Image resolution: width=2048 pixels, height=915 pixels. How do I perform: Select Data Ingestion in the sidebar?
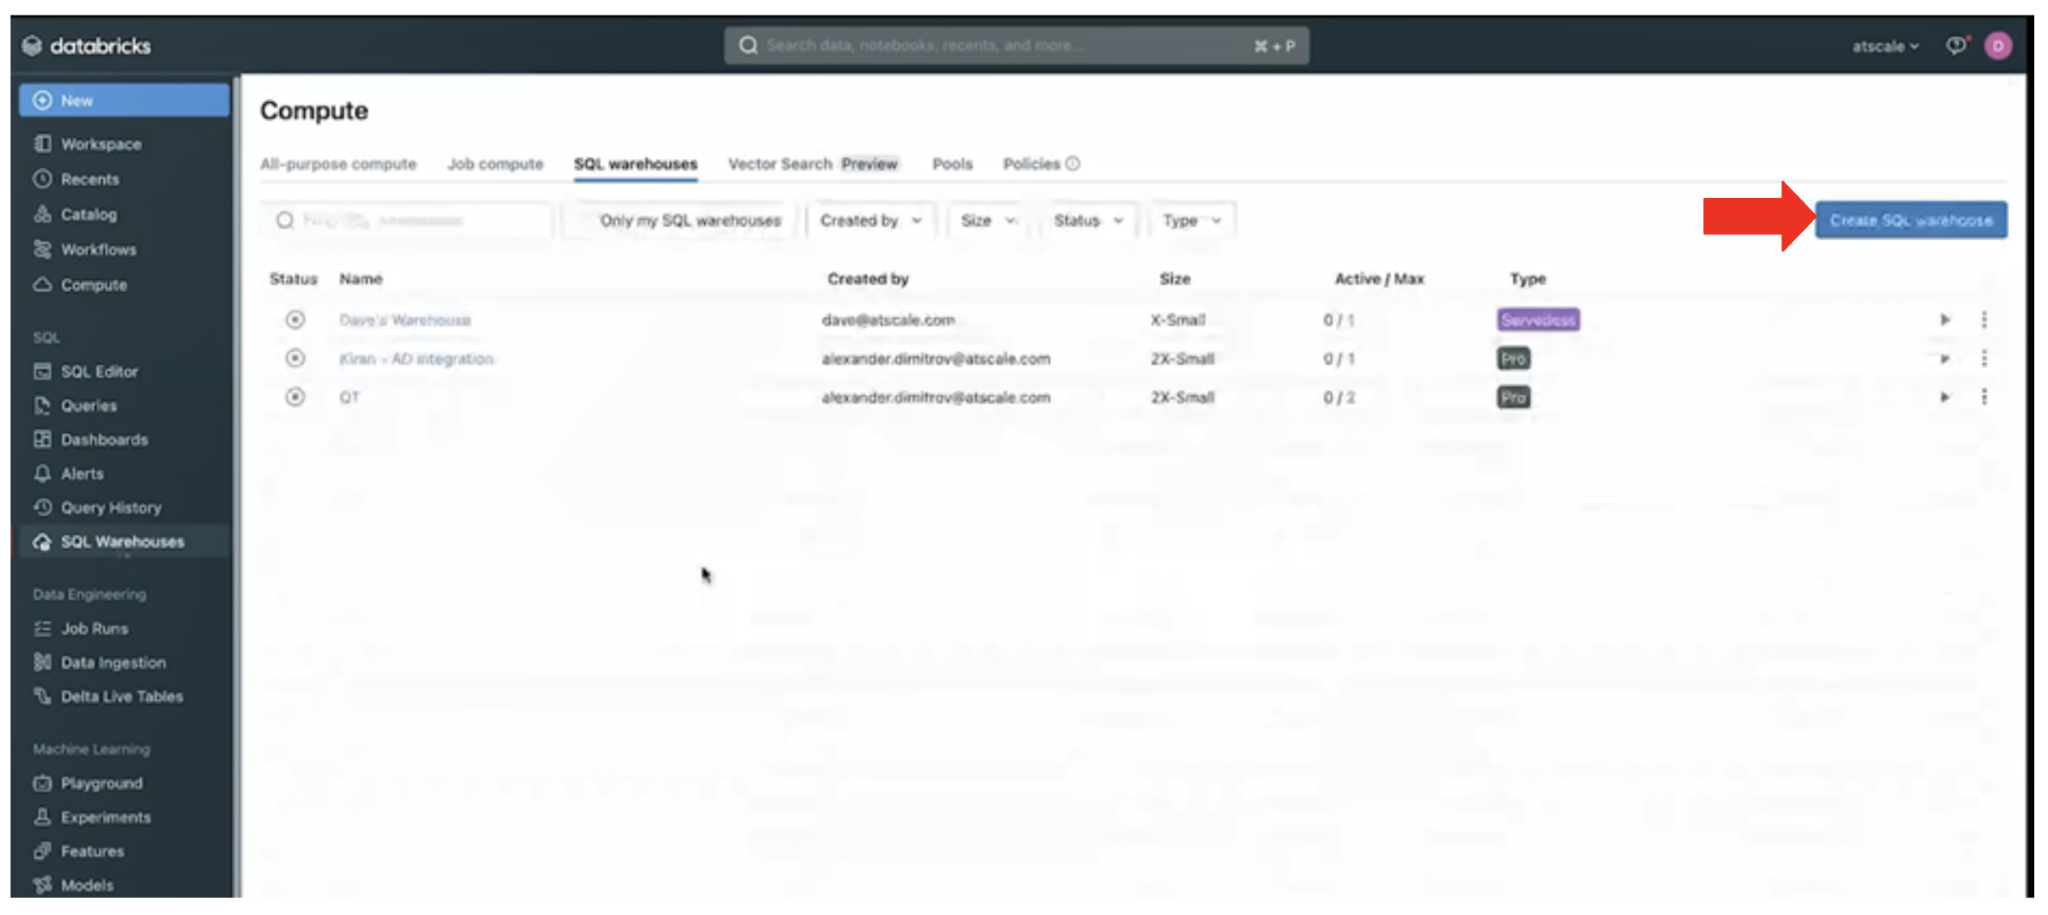113,662
